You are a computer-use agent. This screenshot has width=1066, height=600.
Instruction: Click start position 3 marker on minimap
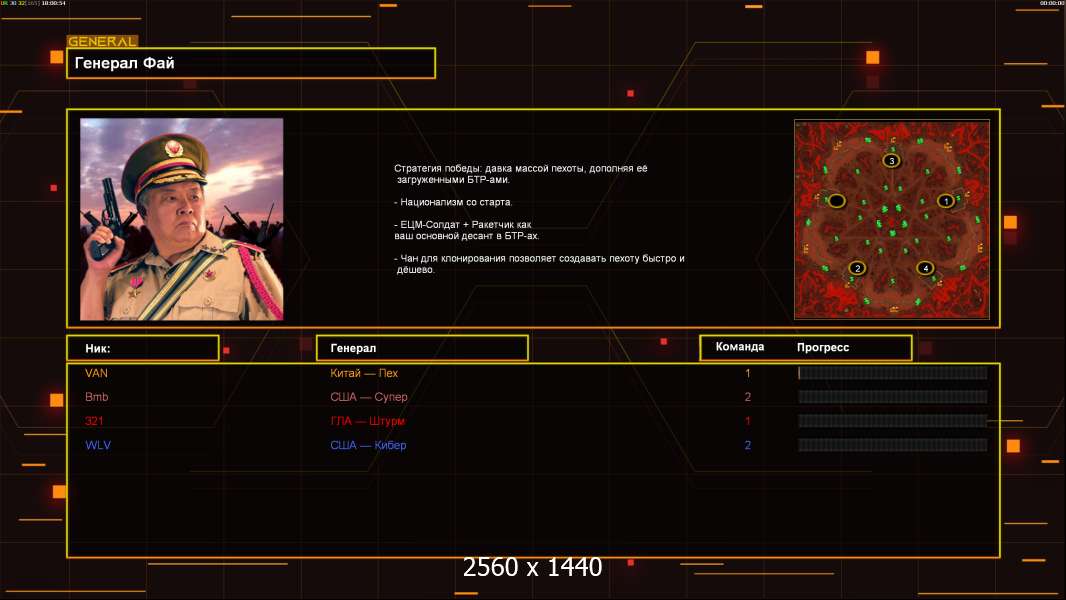891,160
